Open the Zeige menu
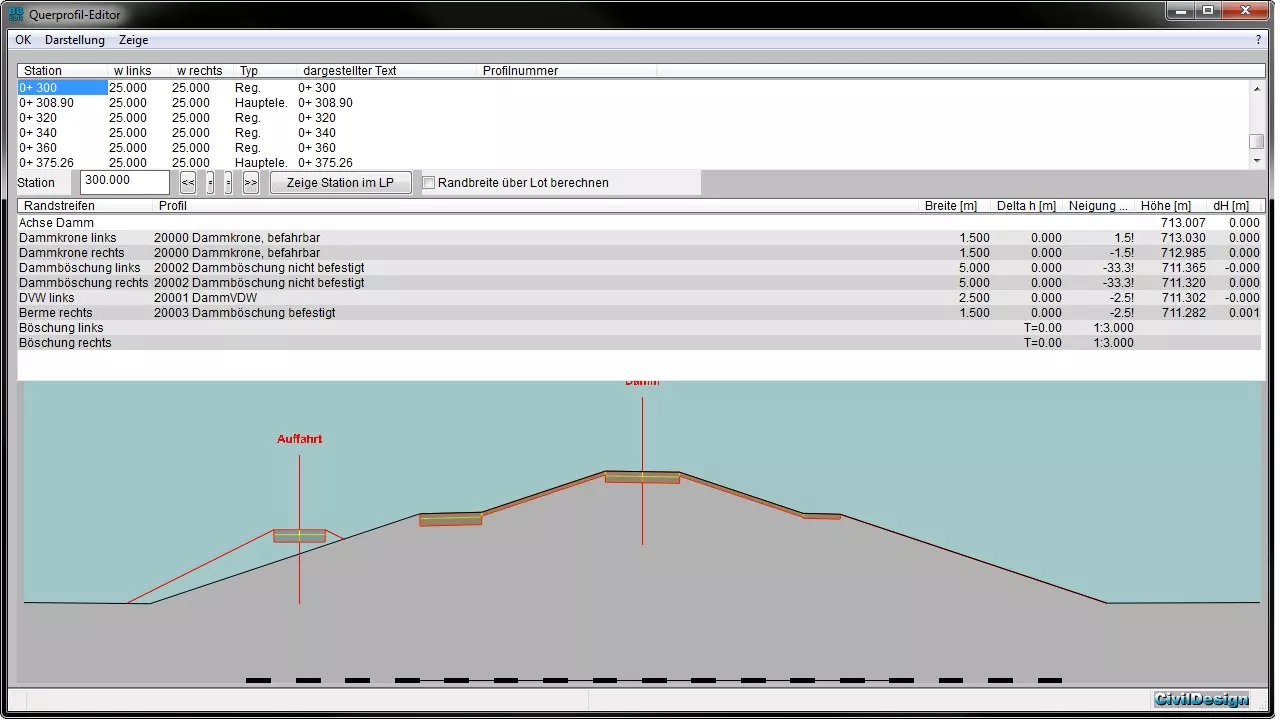 133,40
